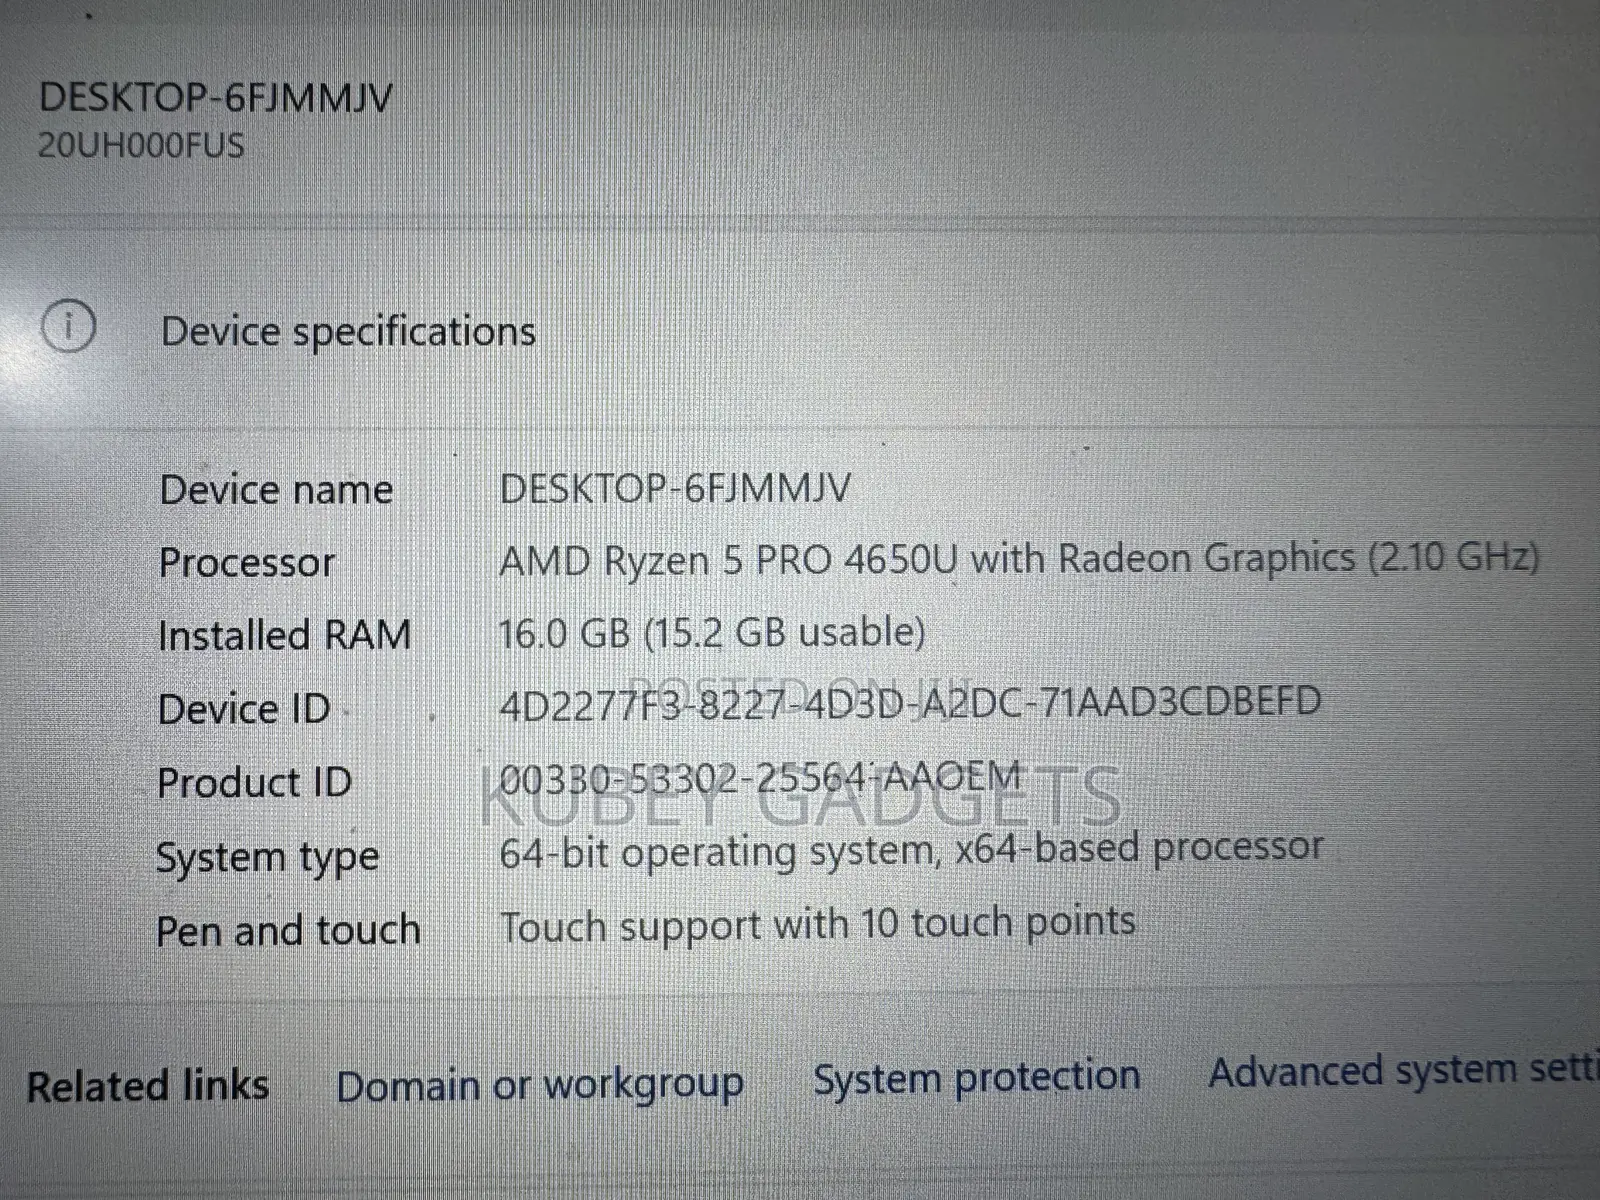
Task: Select the Related links label
Action: click(x=148, y=1087)
